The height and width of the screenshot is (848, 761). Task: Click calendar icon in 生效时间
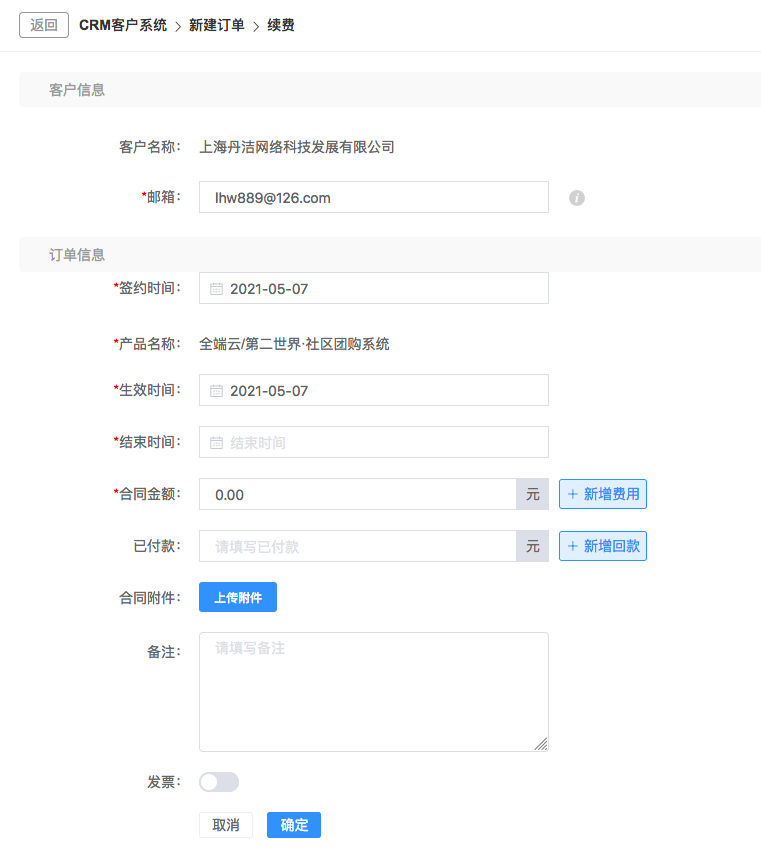[x=216, y=391]
